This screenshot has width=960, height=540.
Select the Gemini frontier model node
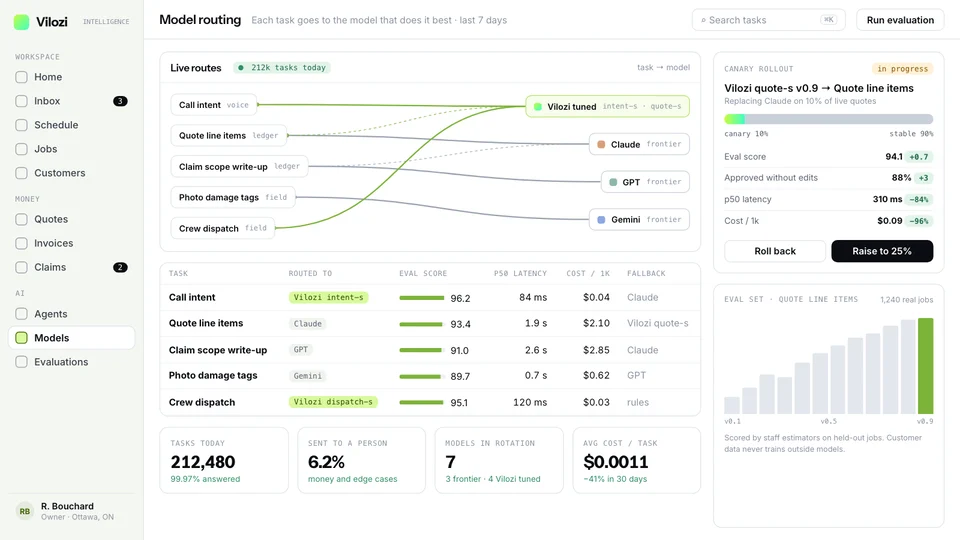click(x=639, y=220)
